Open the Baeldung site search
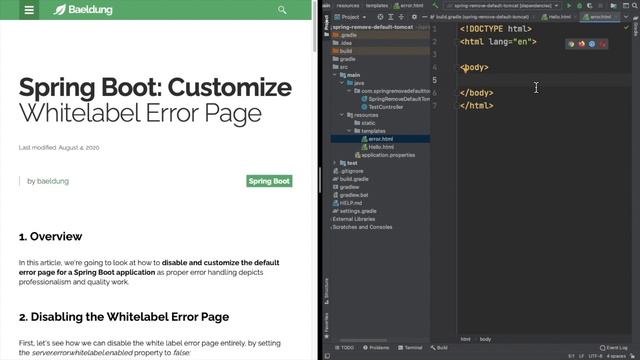 (x=282, y=10)
